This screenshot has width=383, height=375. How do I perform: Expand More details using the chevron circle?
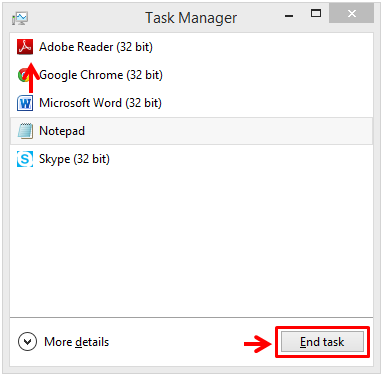(x=27, y=342)
